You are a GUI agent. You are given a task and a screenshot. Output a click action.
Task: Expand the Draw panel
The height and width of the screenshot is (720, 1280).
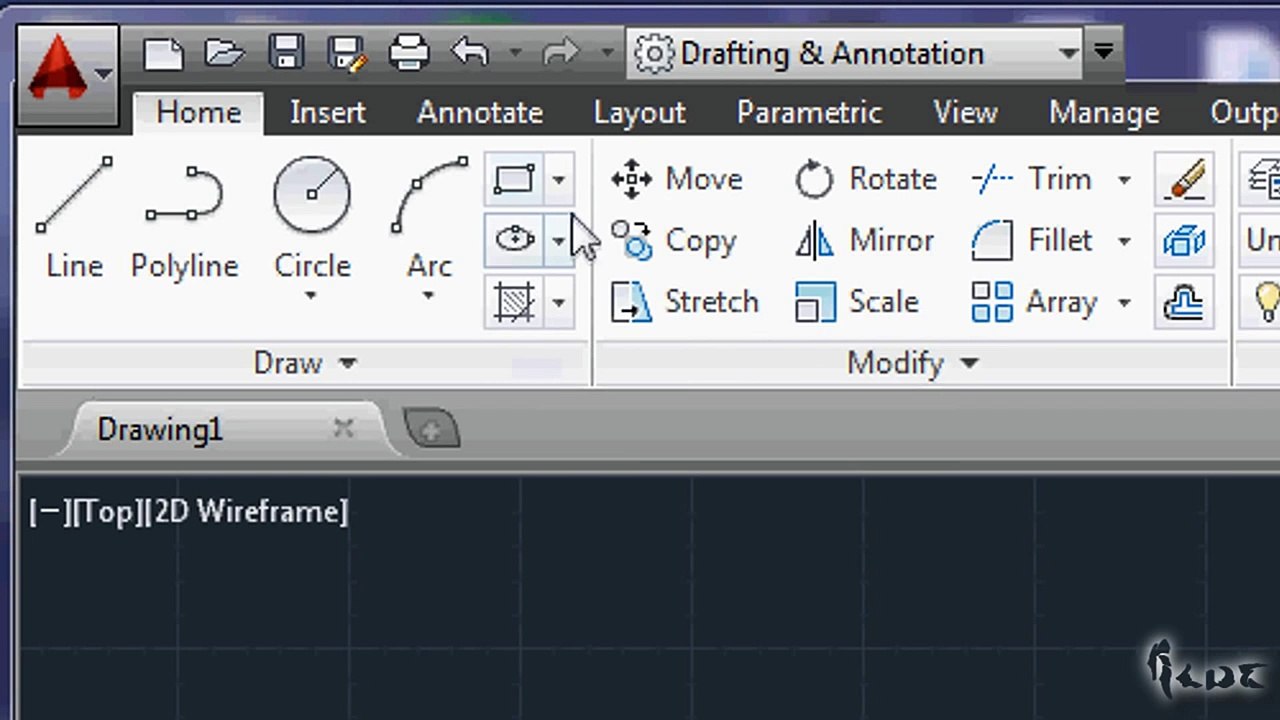(305, 363)
